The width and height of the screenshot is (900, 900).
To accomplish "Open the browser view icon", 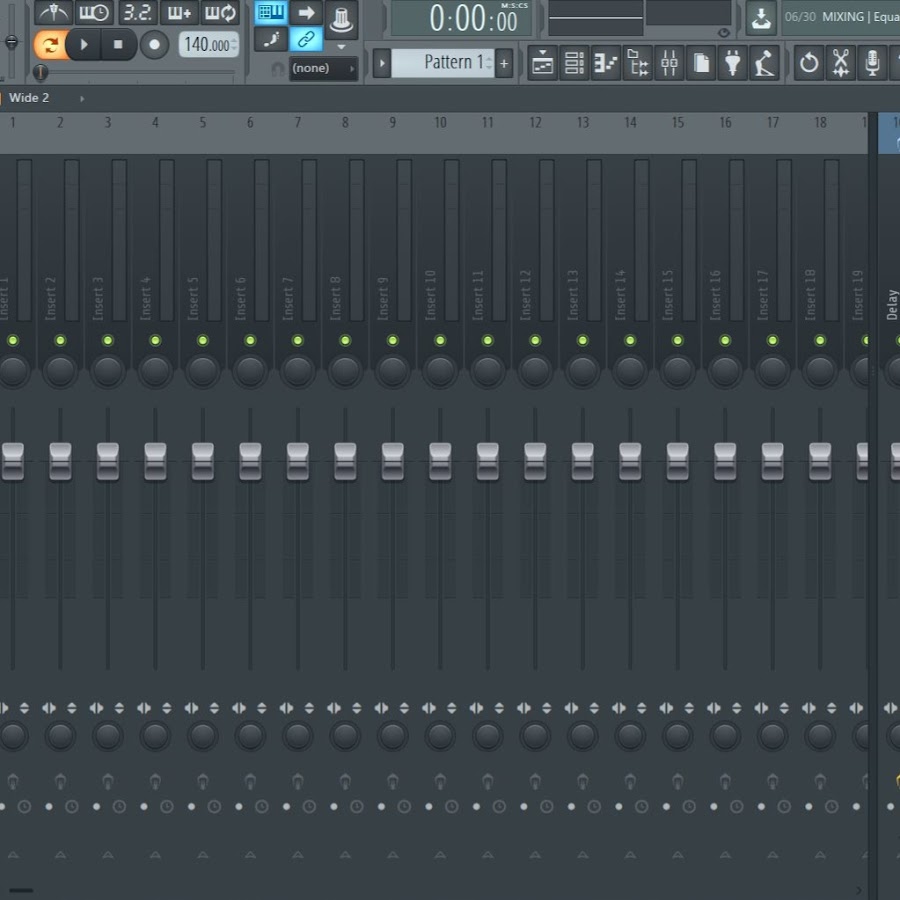I will click(x=638, y=63).
